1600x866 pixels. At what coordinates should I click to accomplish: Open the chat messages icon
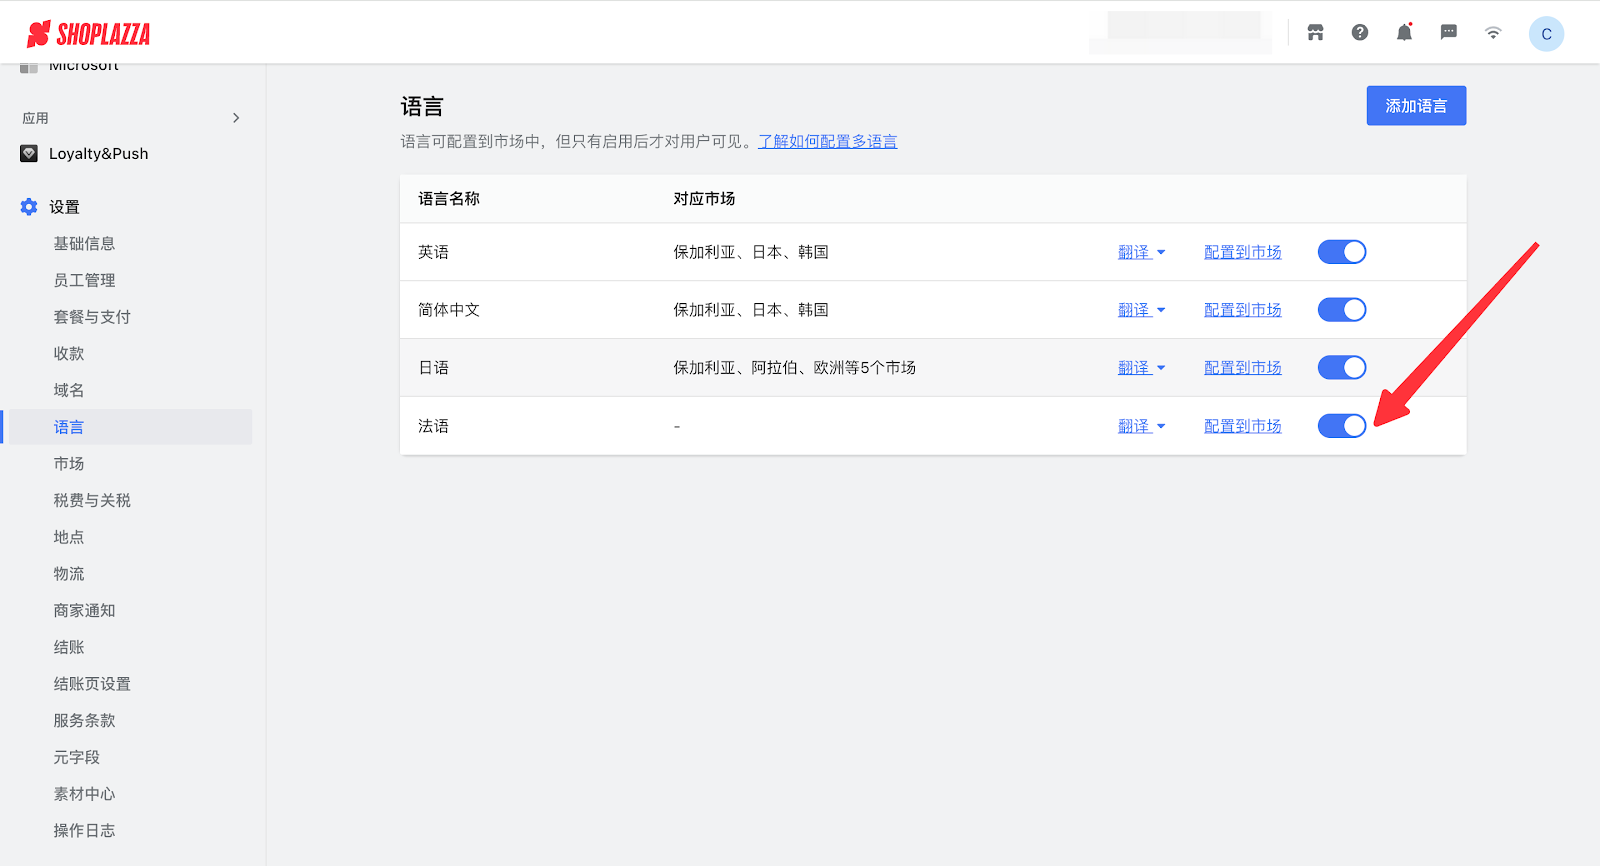click(1448, 33)
